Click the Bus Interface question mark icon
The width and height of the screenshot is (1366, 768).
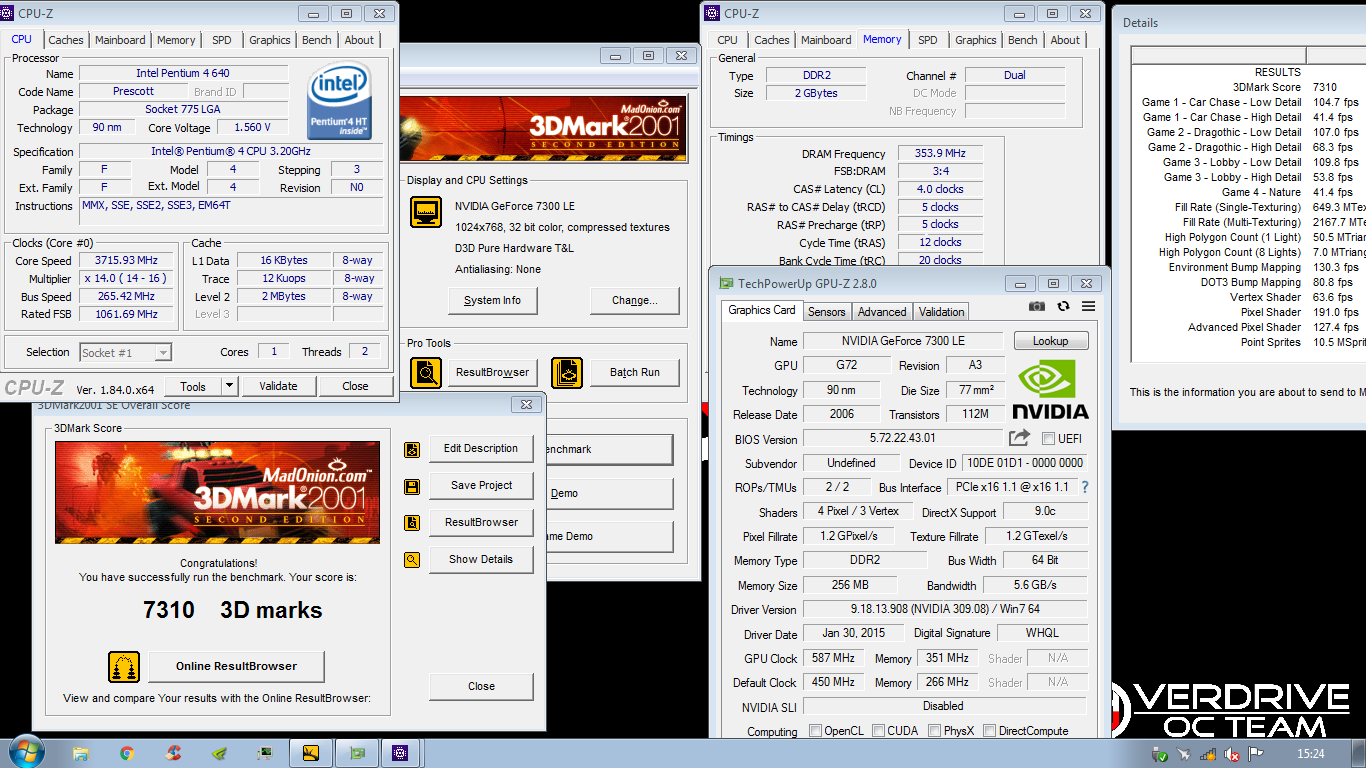1084,487
